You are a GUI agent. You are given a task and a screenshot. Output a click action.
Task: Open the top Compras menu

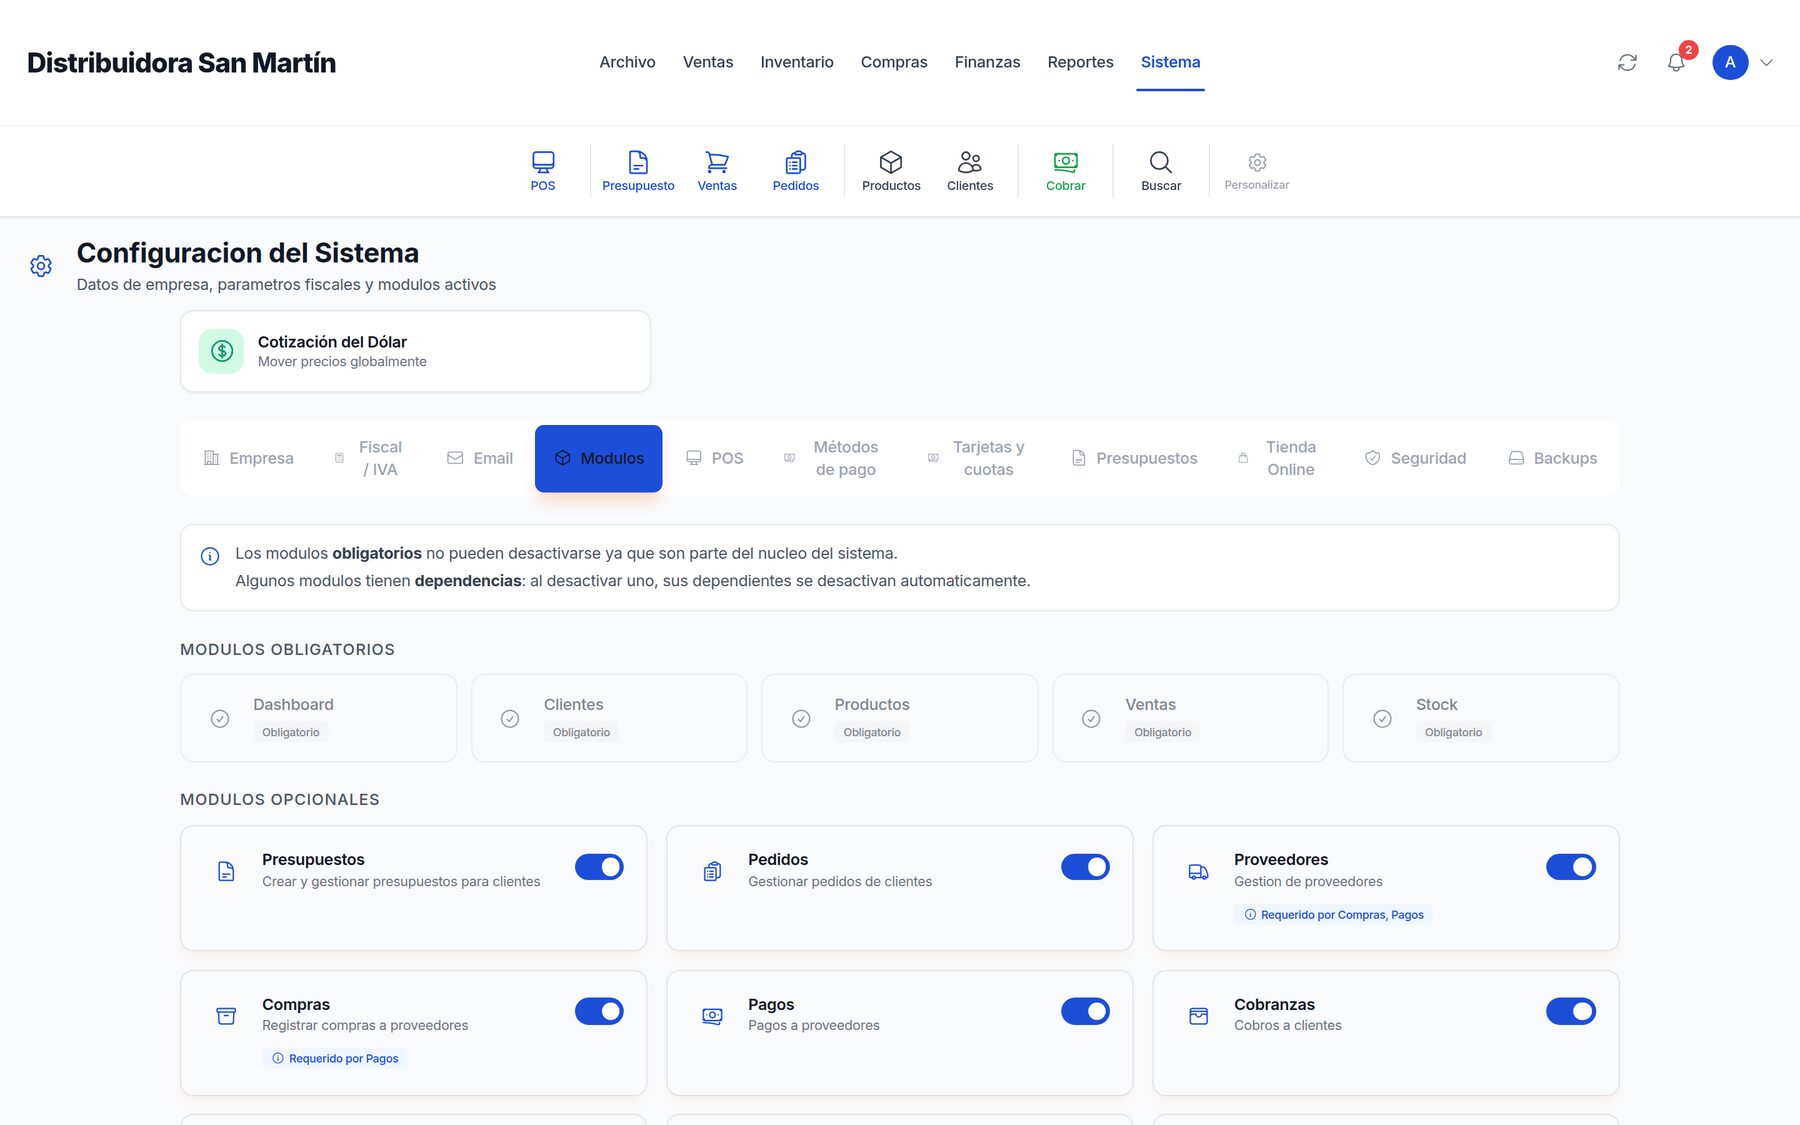click(x=894, y=62)
